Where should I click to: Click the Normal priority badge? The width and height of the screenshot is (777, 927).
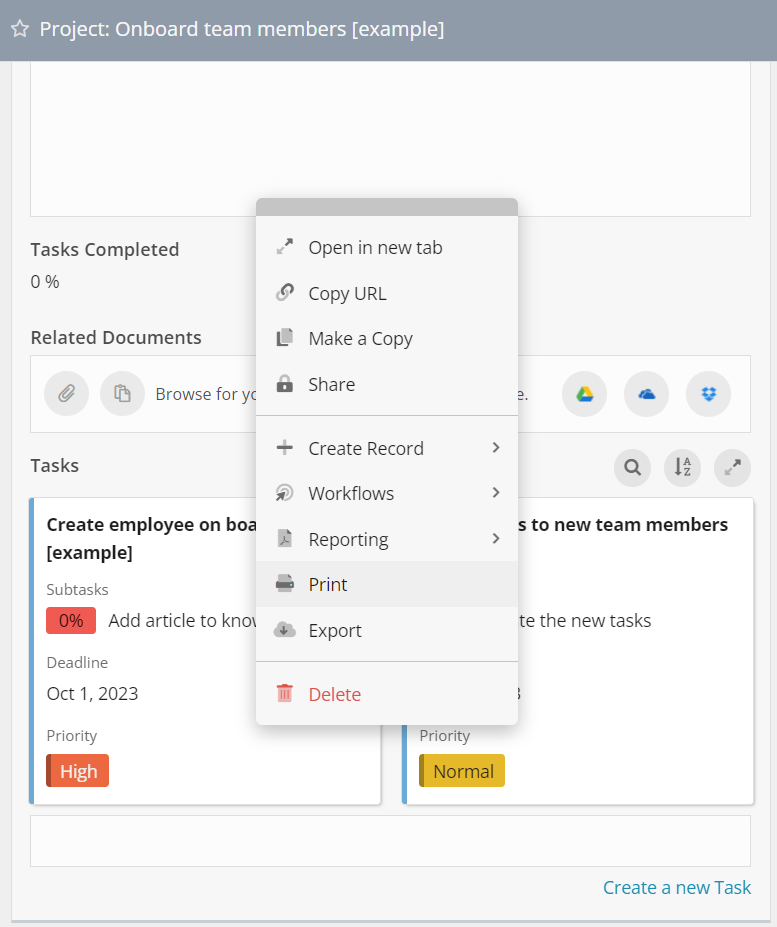pos(462,771)
